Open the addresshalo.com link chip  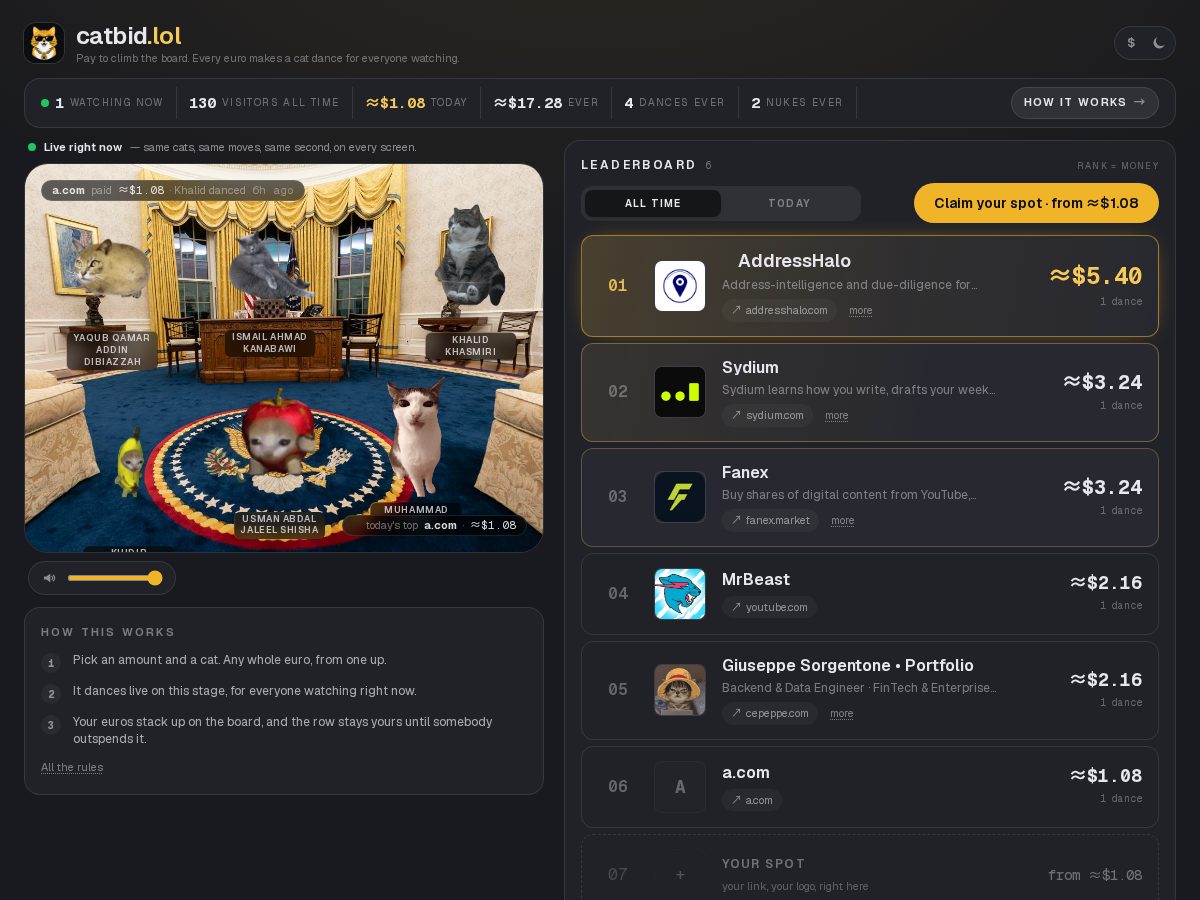[779, 310]
